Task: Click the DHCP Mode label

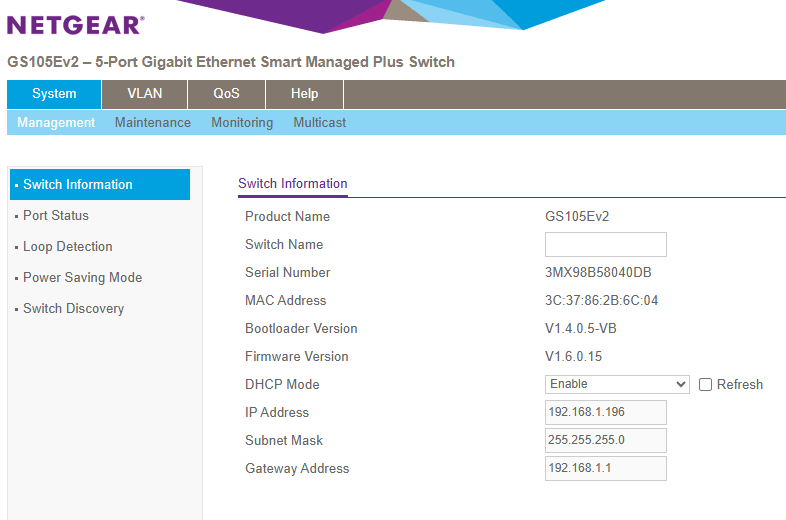Action: click(x=282, y=384)
